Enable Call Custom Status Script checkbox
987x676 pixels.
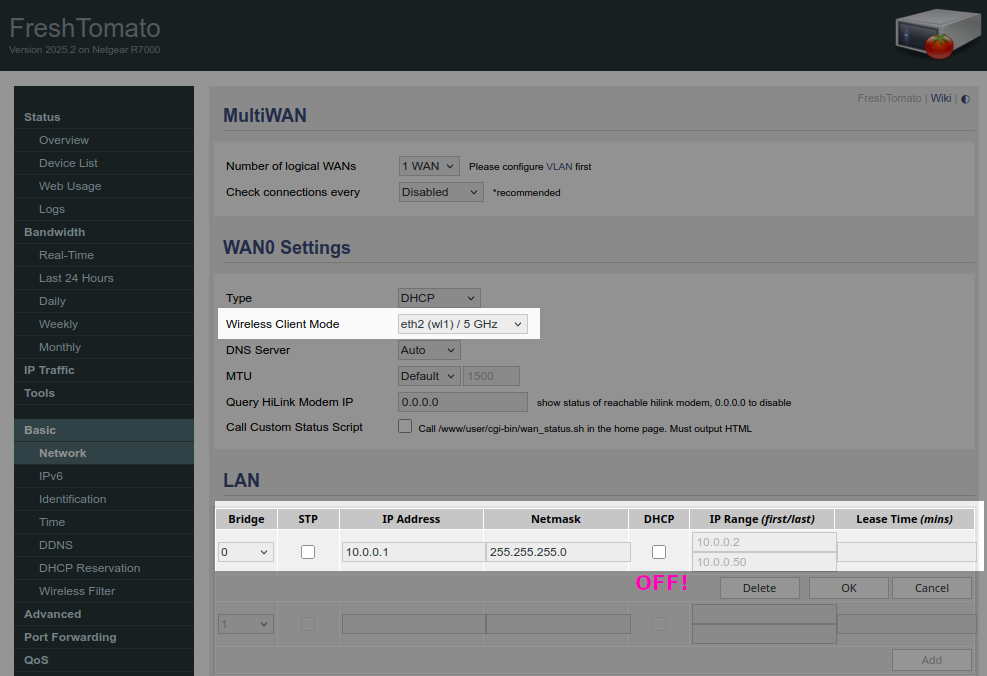click(405, 427)
